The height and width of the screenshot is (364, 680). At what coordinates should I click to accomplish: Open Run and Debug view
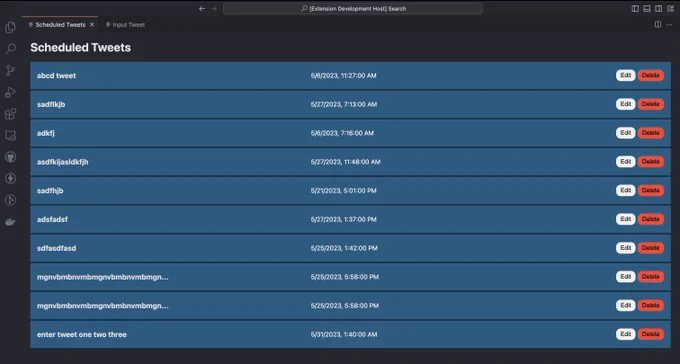coord(10,92)
